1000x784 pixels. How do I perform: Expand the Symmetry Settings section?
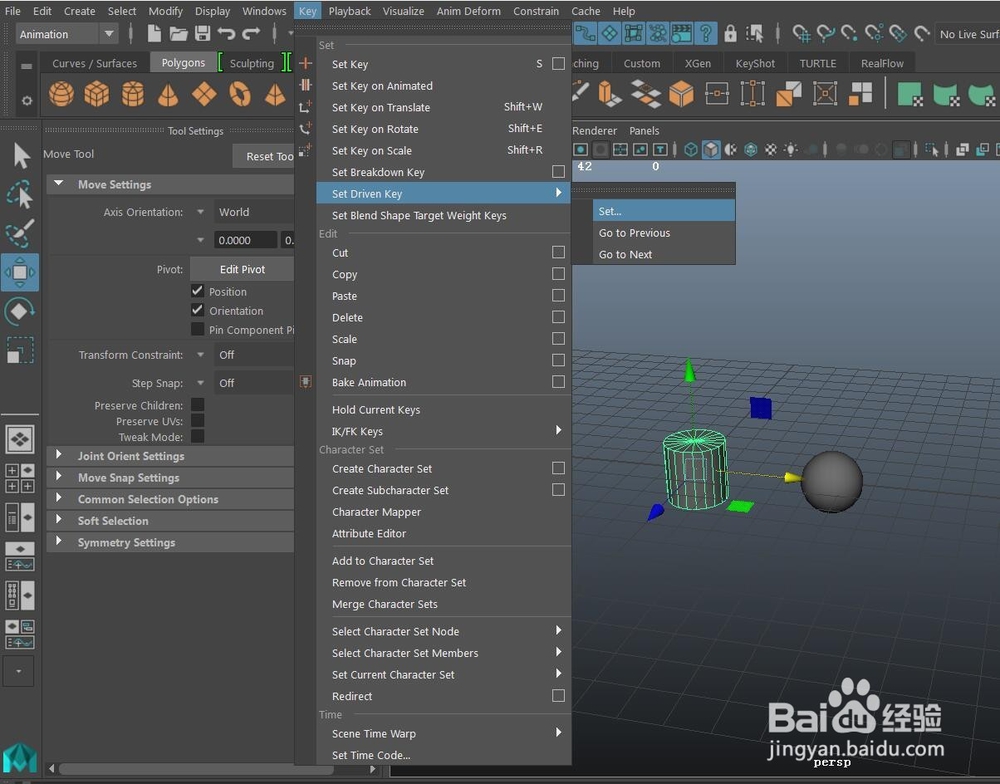59,542
